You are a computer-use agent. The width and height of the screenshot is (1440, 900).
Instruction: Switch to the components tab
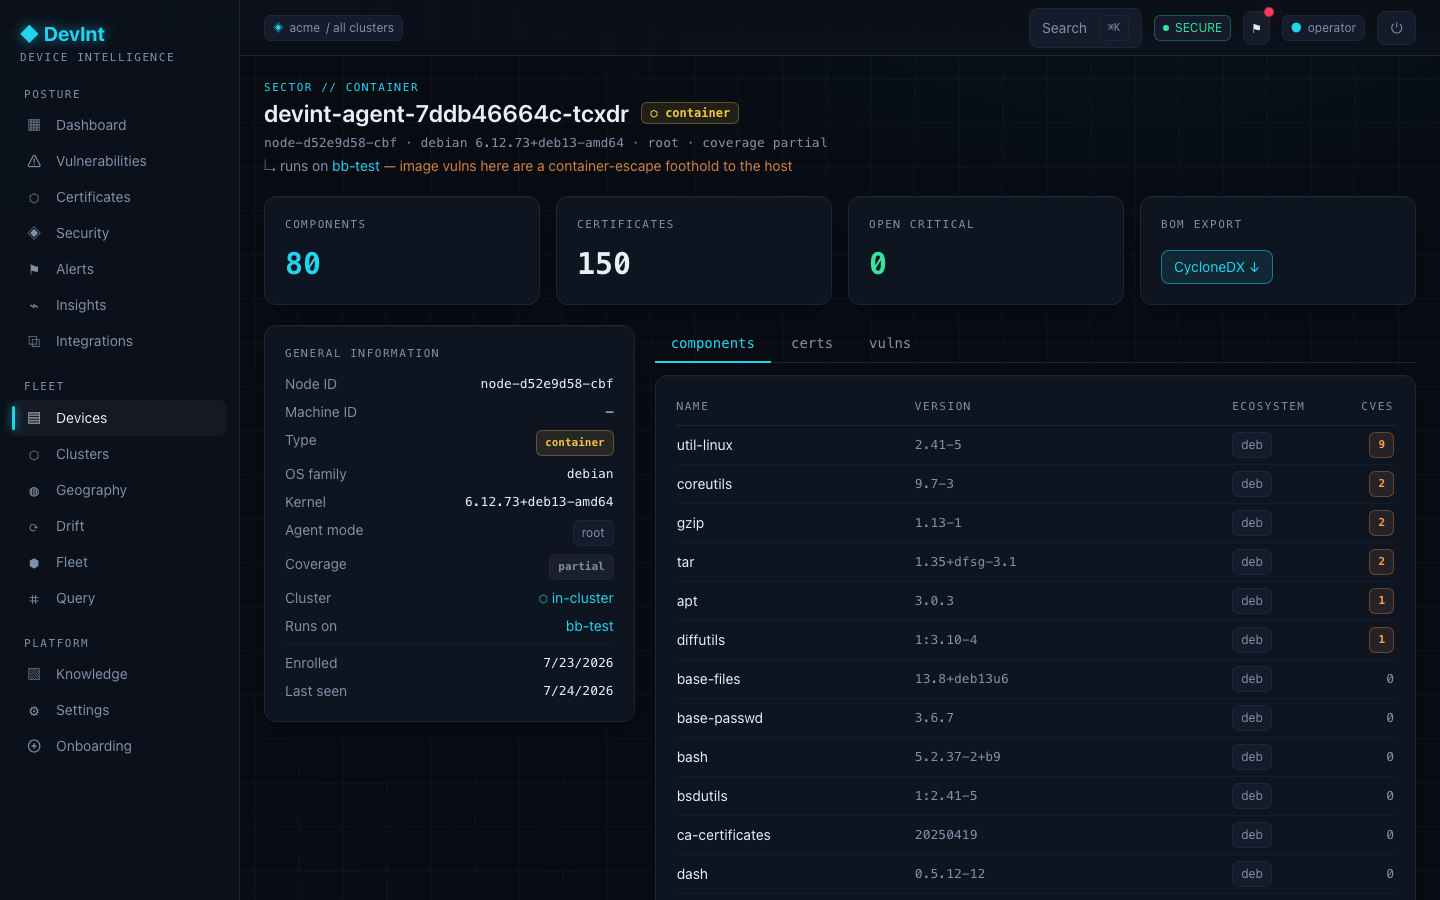pyautogui.click(x=713, y=343)
